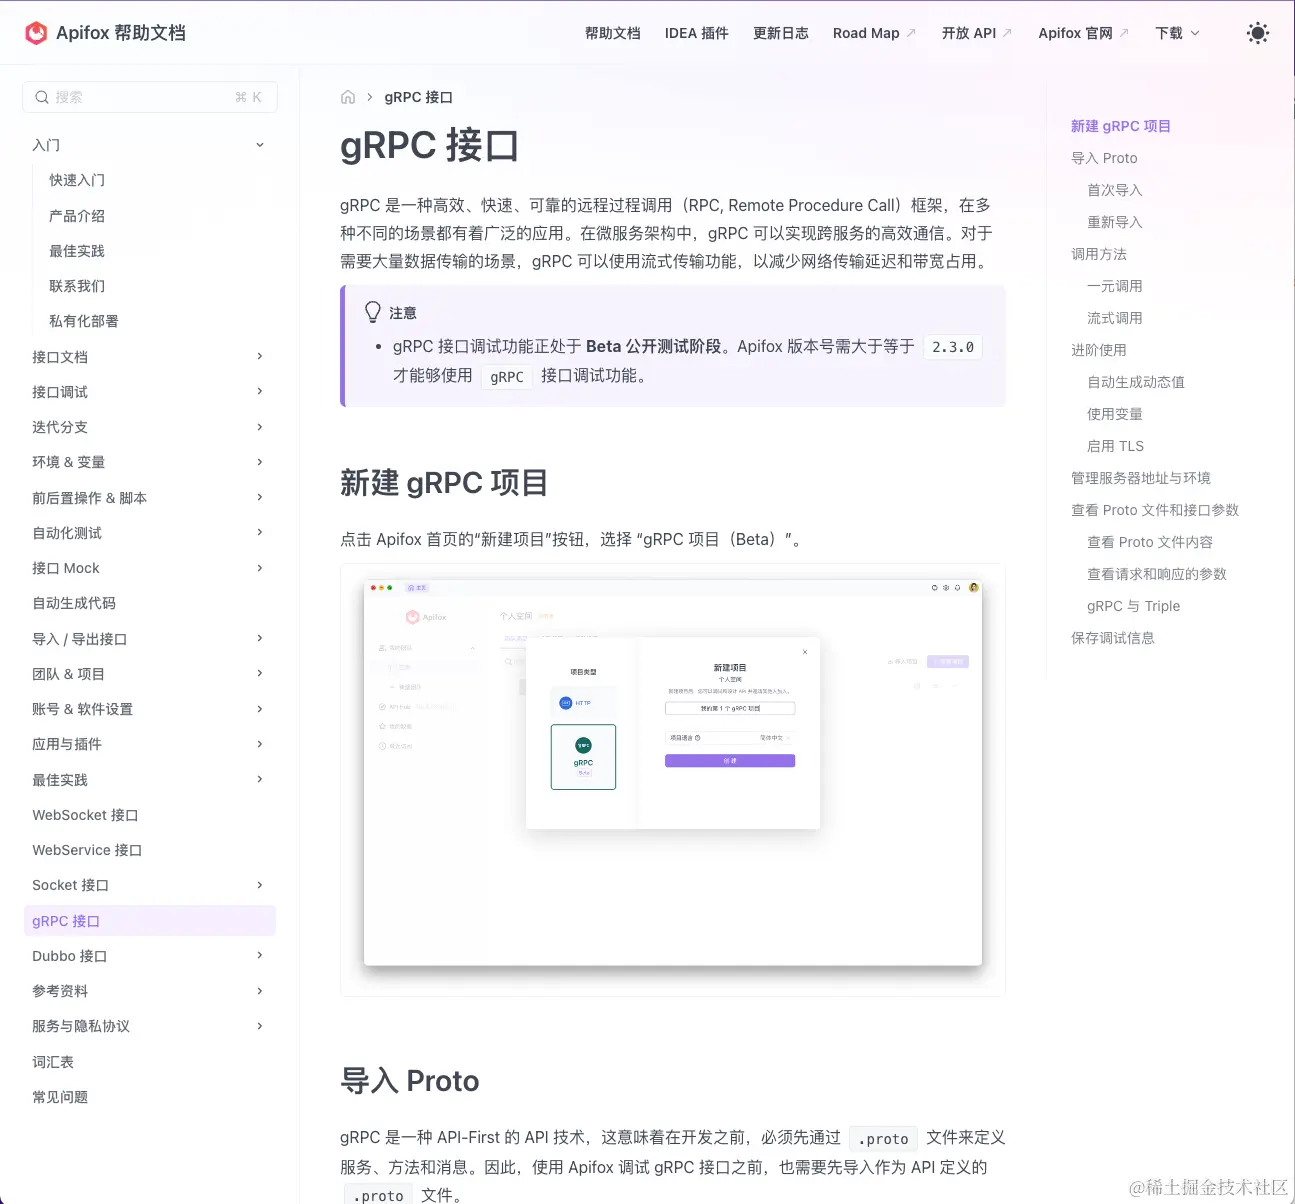Image resolution: width=1295 pixels, height=1204 pixels.
Task: Click the 开放 API external link arrow
Action: (1007, 33)
